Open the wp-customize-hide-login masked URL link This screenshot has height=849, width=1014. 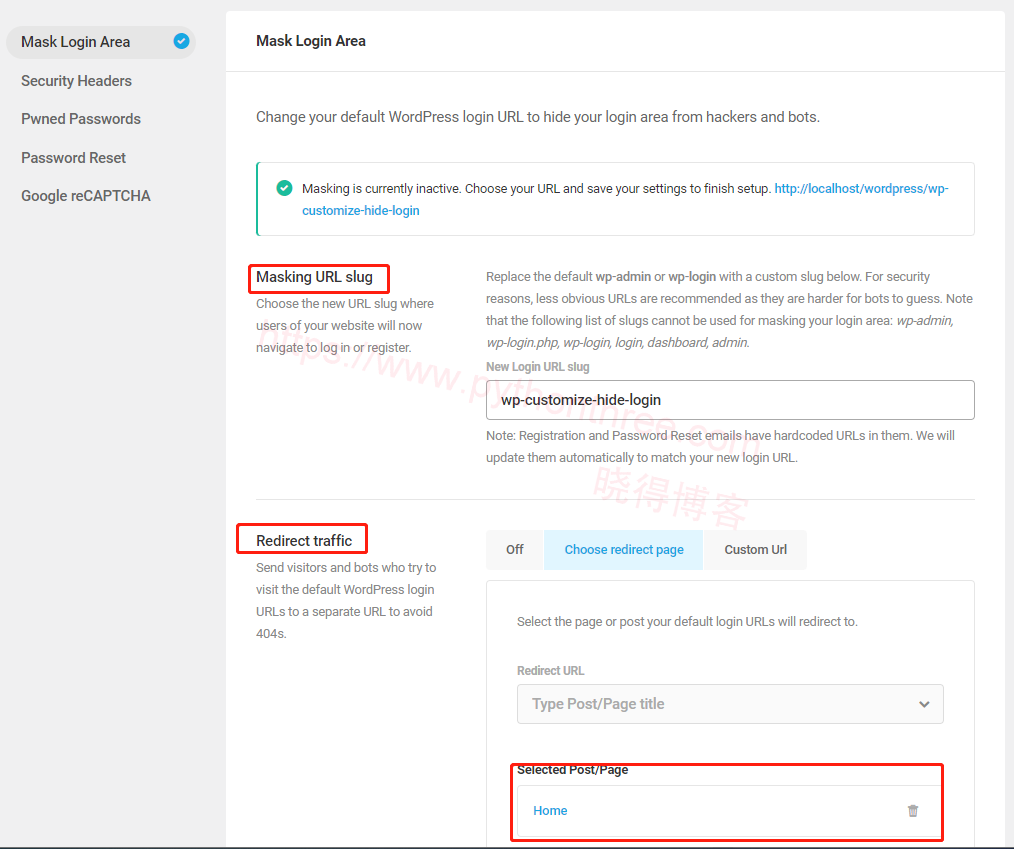625,199
